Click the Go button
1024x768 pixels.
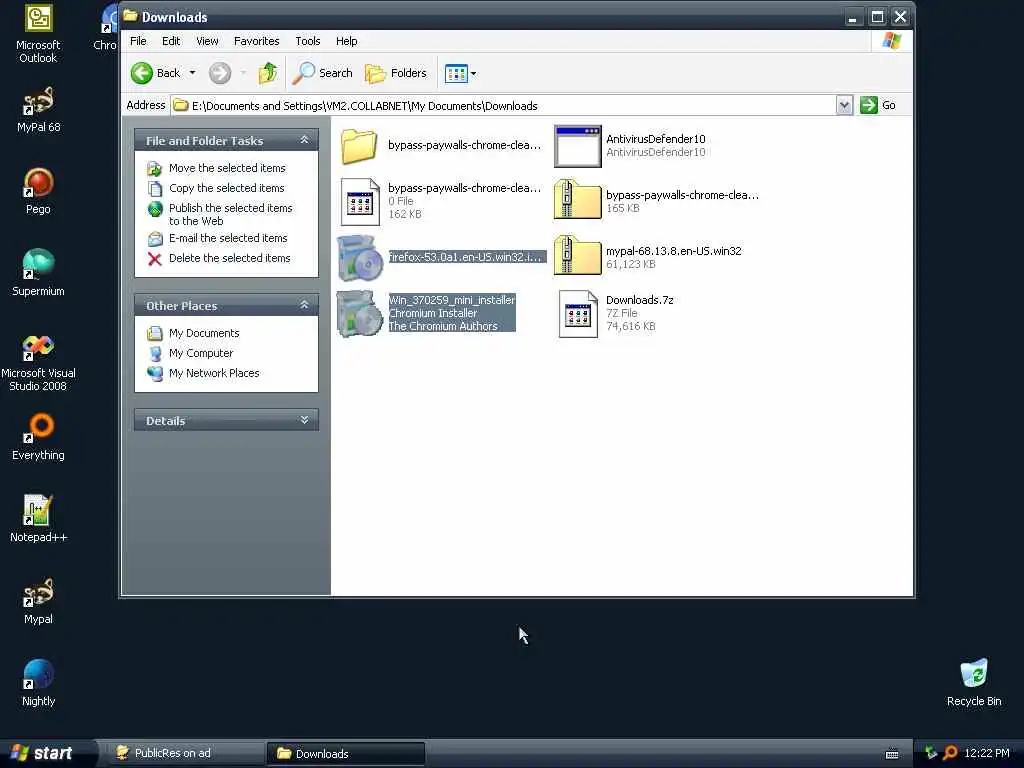(x=878, y=105)
